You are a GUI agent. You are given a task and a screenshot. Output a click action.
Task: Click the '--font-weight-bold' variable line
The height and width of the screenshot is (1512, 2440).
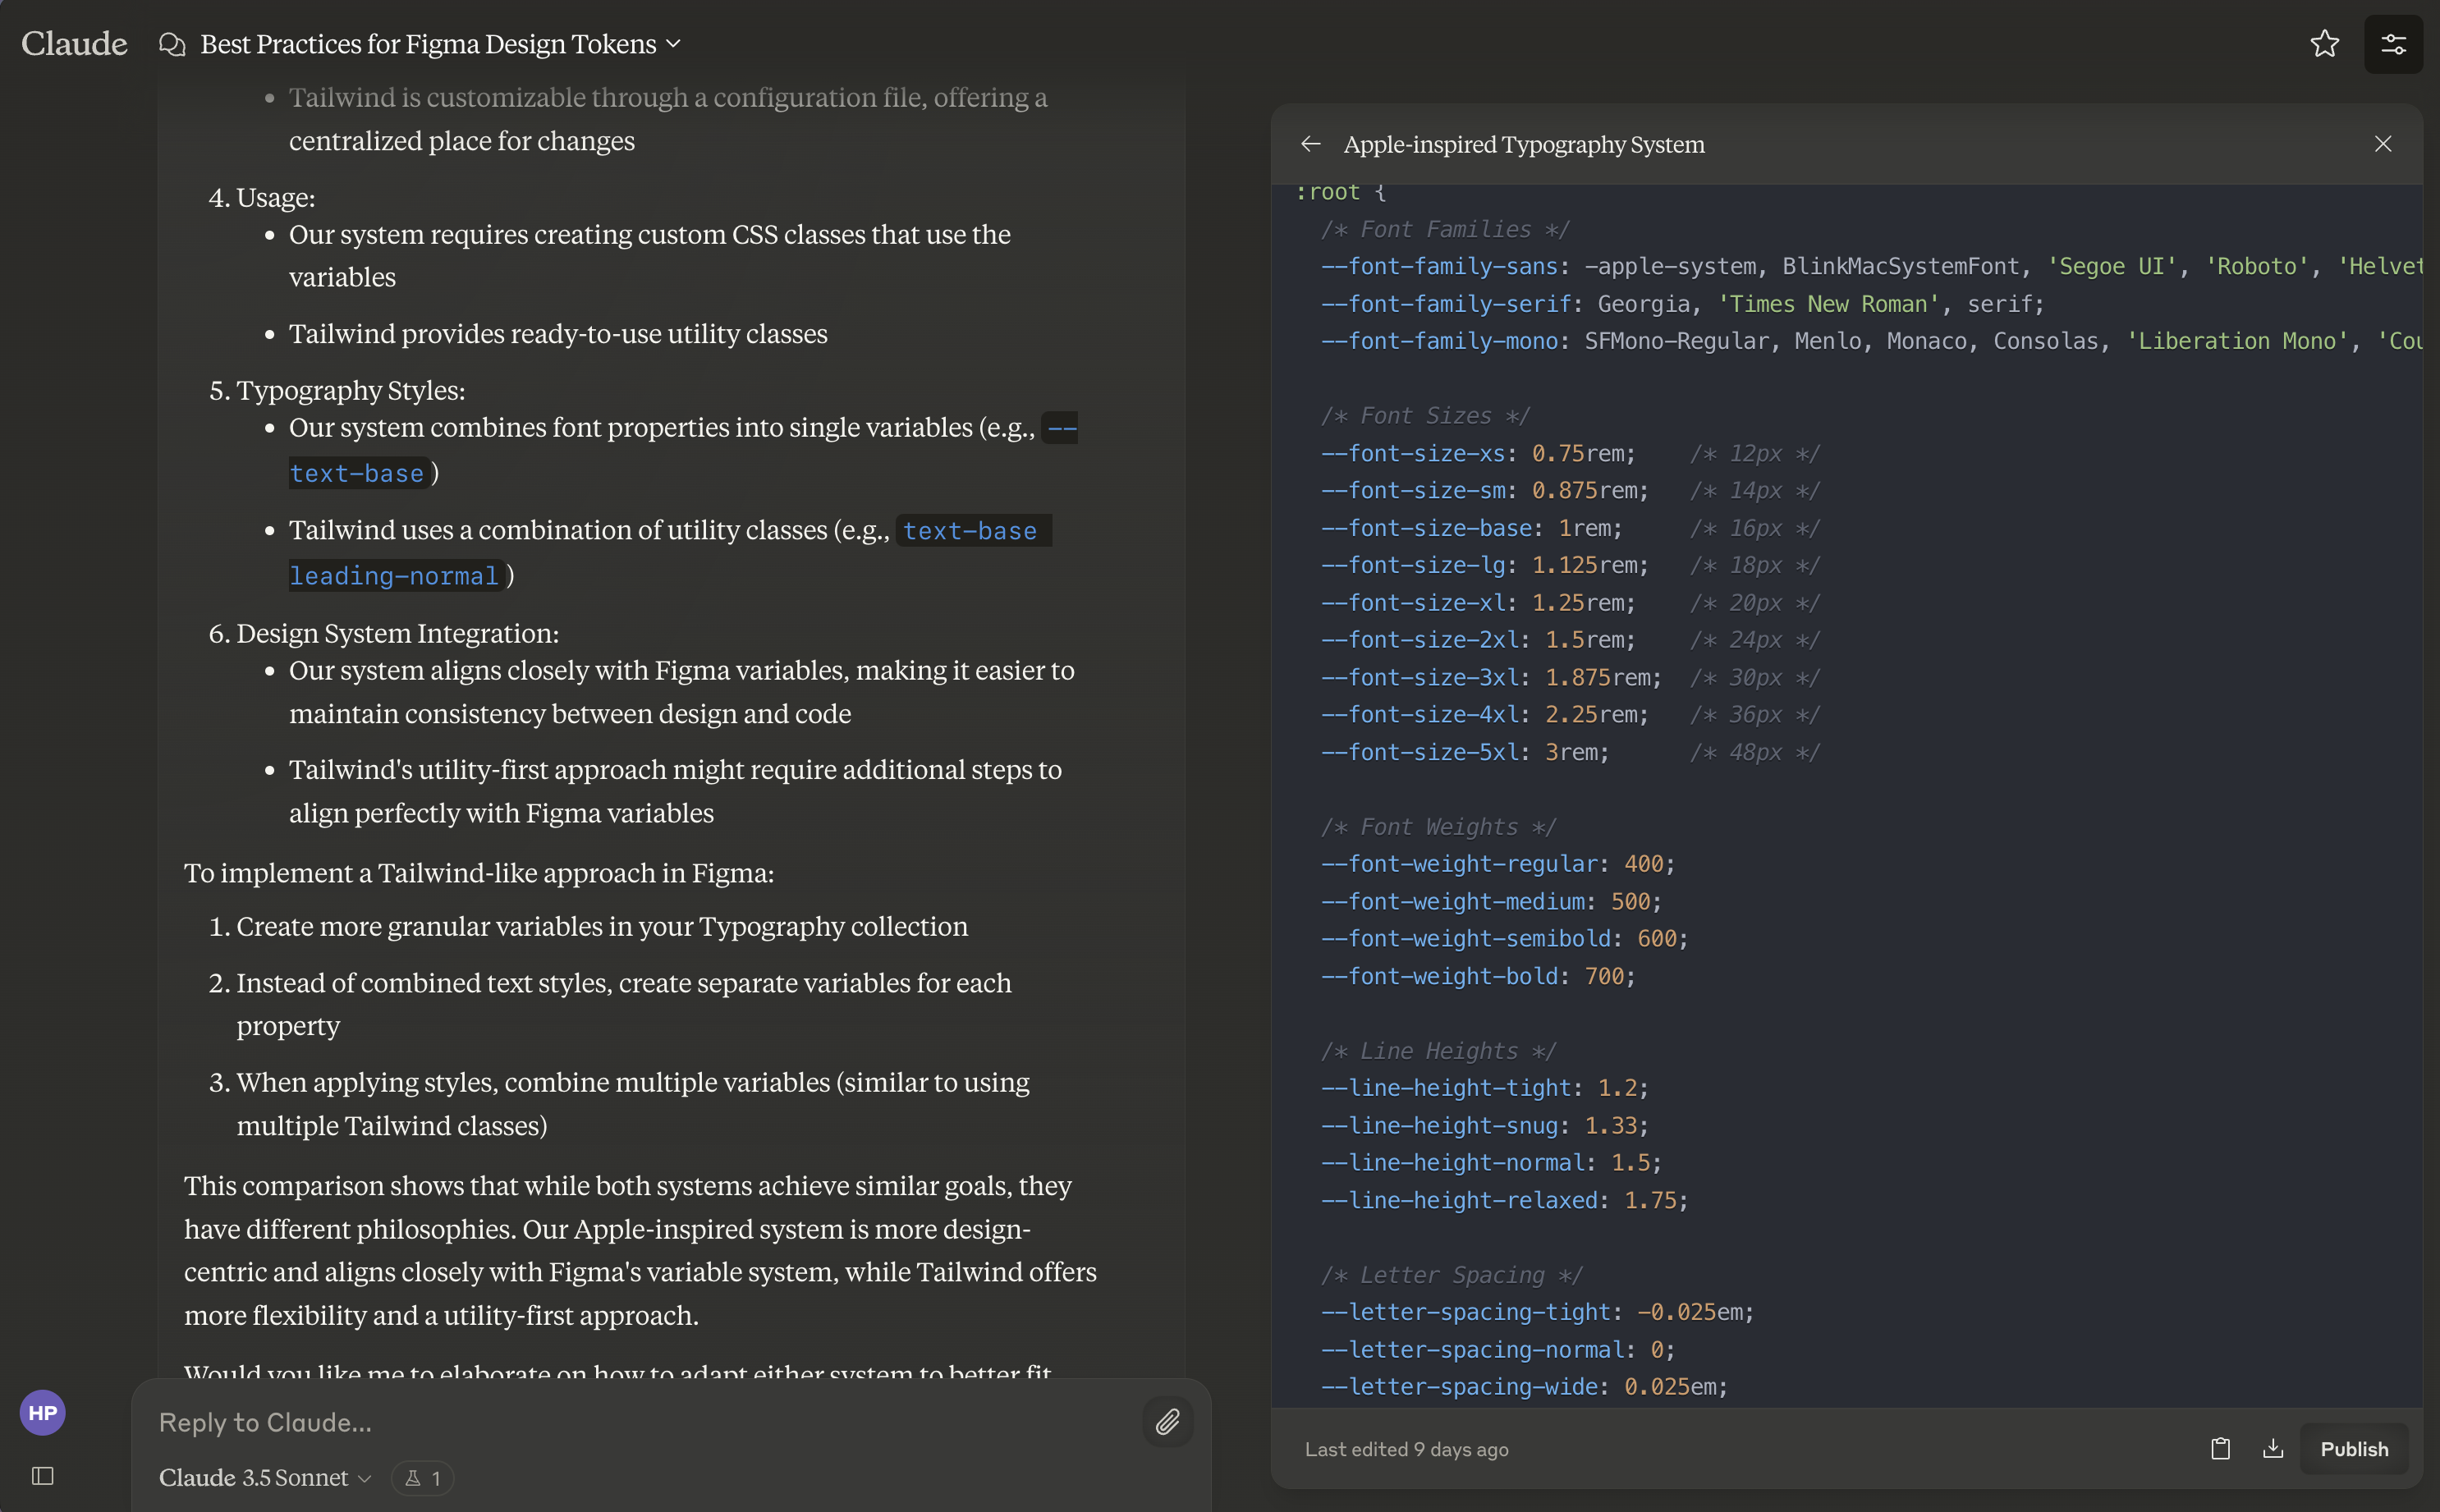1478,976
